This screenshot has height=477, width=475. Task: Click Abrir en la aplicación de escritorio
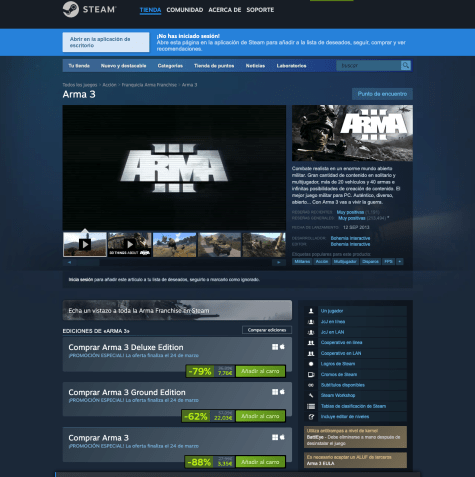pos(106,42)
